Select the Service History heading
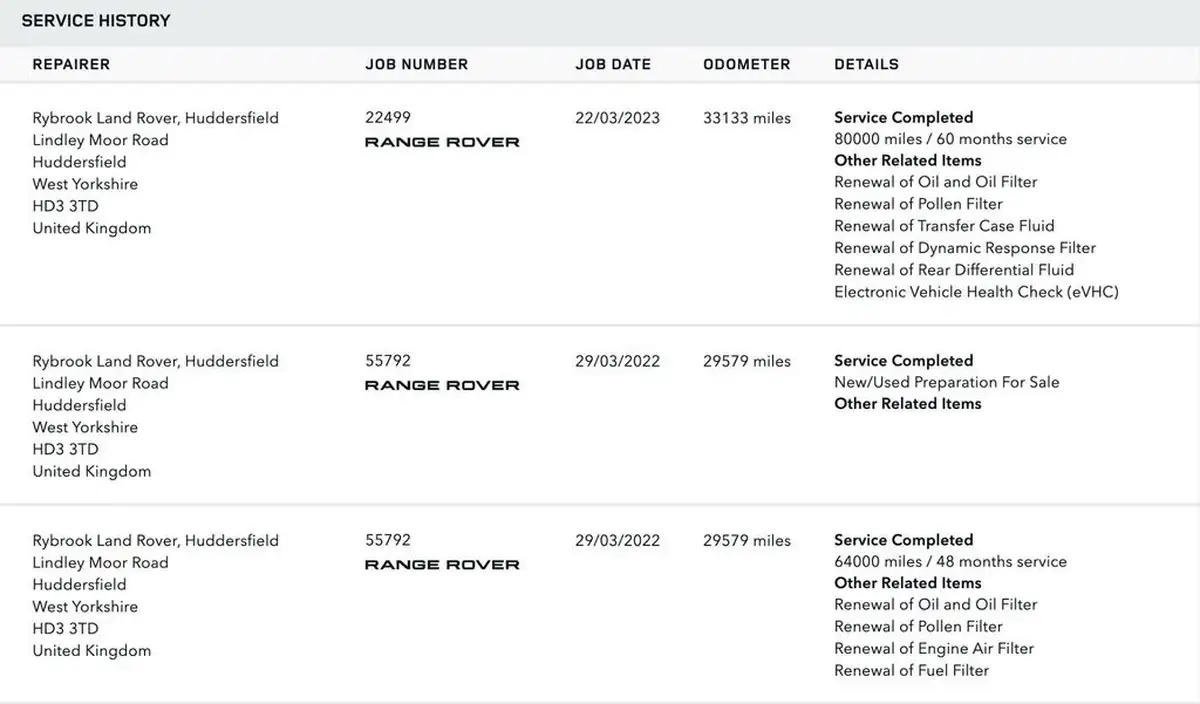1200x704 pixels. point(96,20)
